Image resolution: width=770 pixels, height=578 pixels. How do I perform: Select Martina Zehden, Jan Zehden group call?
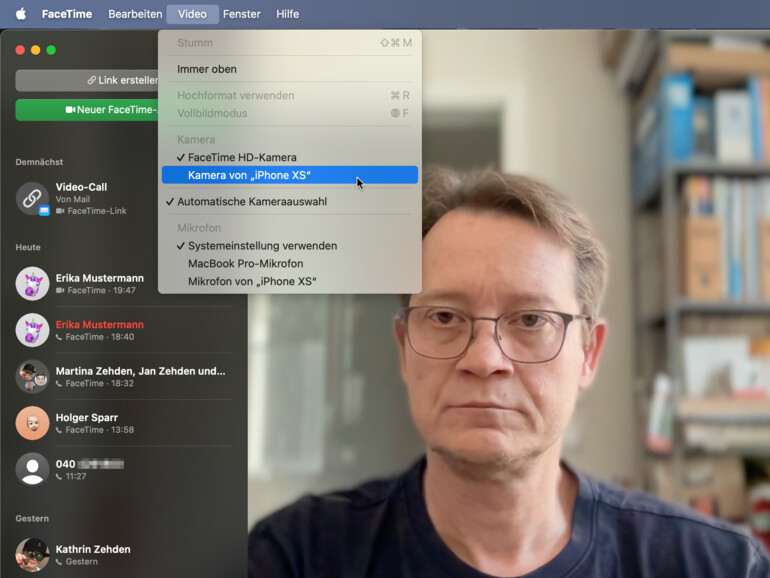[x=123, y=377]
